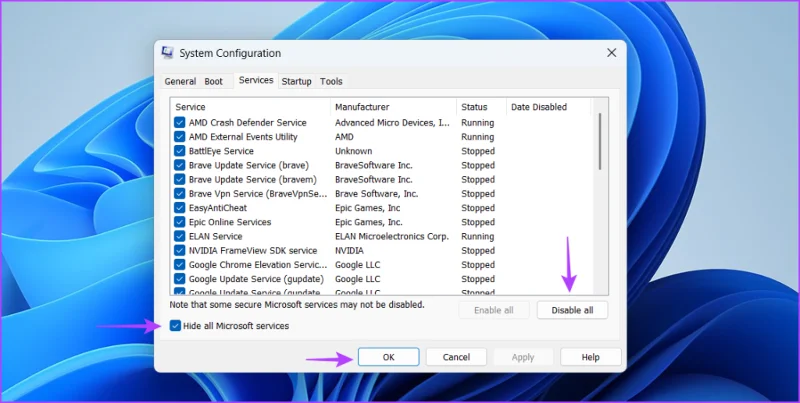Click the NVIDIA FrameView SDK service name

click(x=253, y=250)
